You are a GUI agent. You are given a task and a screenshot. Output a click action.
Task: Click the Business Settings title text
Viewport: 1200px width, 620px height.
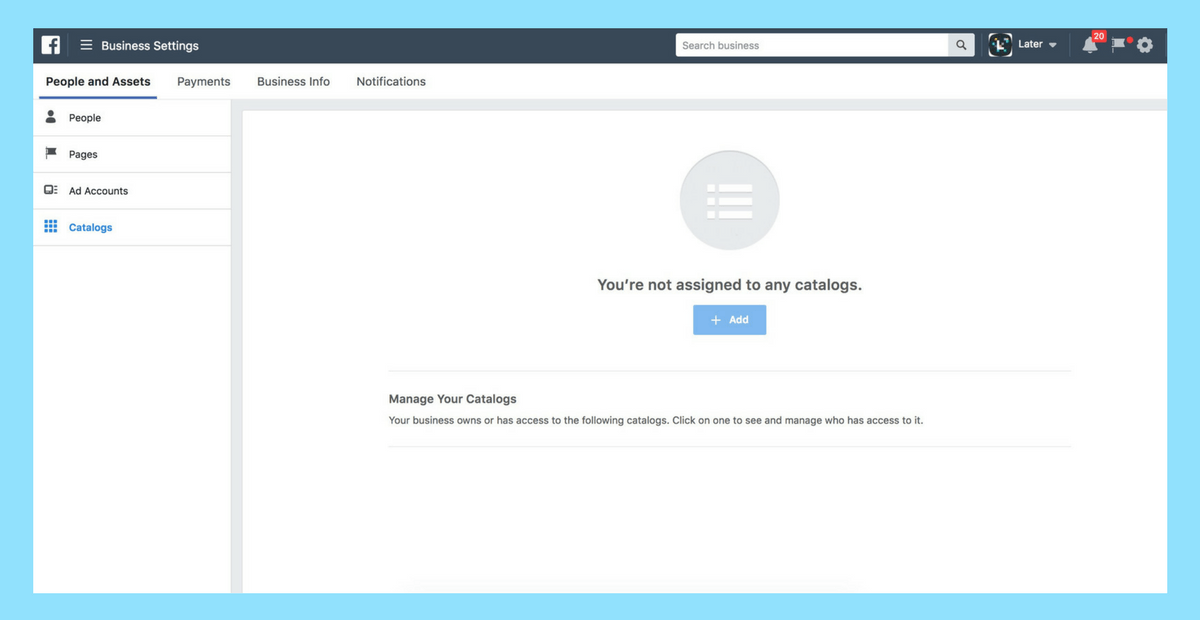tap(150, 46)
